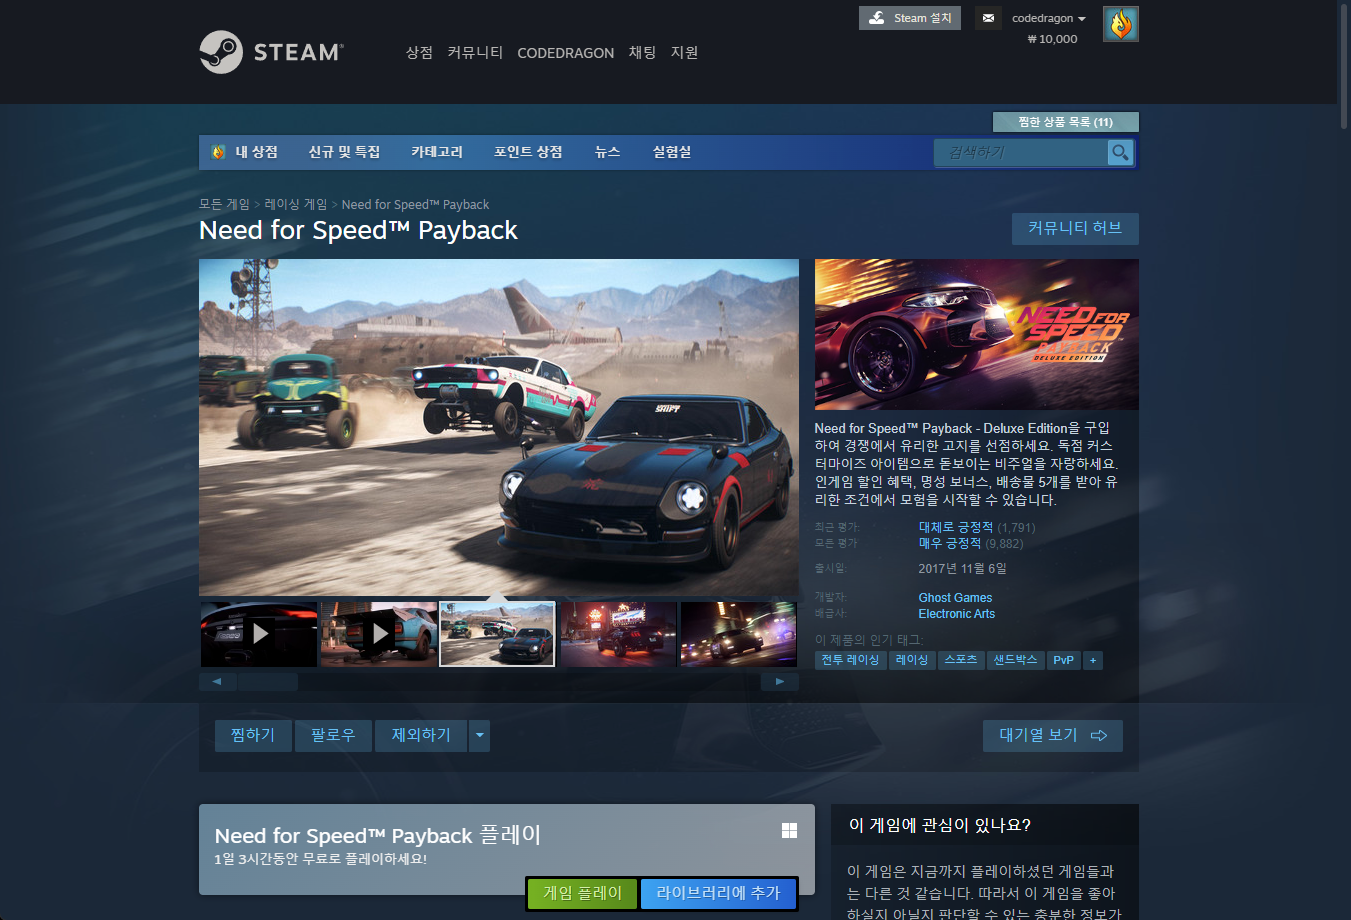Click the 커뮤니티 허브 button
The height and width of the screenshot is (920, 1351).
tap(1075, 228)
